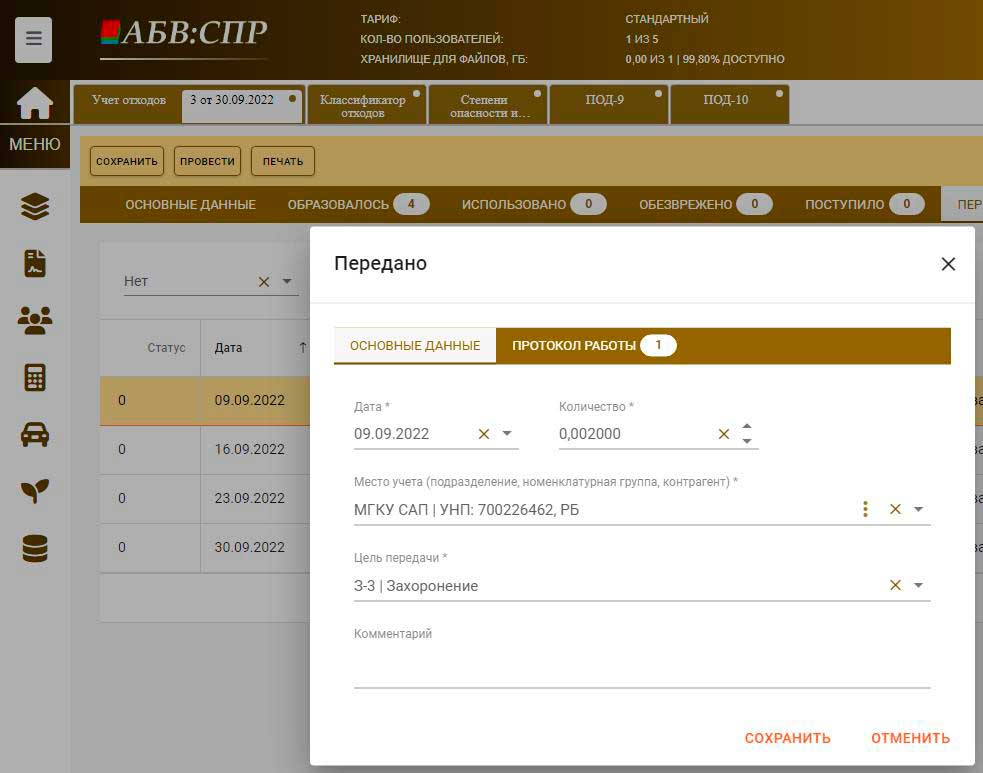Open the ПОД-9 tab
This screenshot has height=773, width=983.
click(604, 100)
